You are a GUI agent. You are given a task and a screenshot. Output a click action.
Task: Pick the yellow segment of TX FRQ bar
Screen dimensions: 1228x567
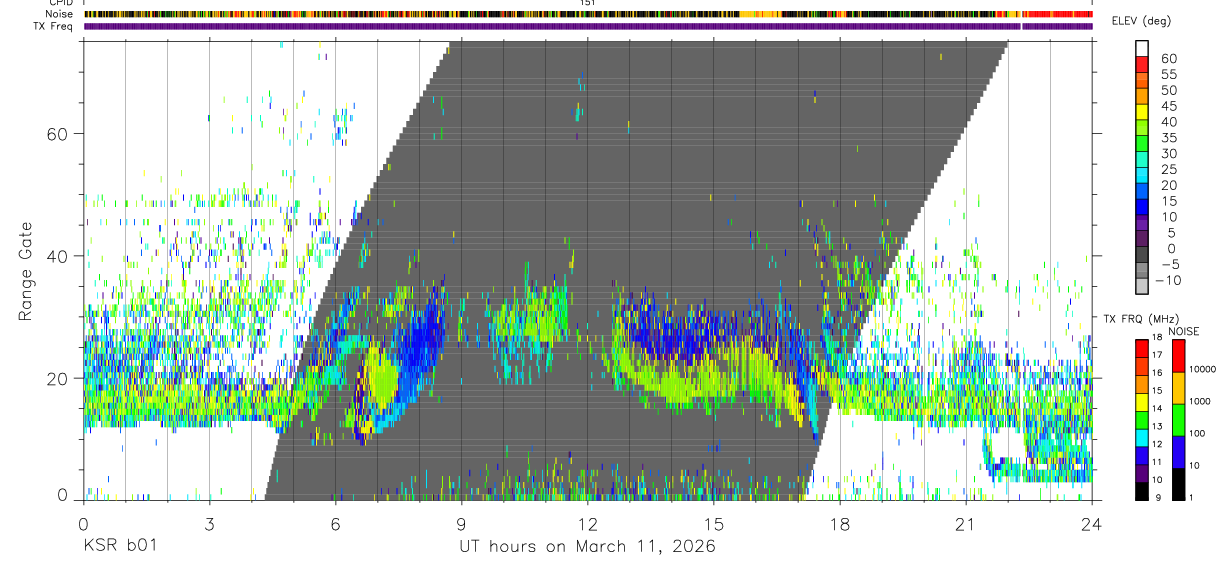click(1141, 402)
